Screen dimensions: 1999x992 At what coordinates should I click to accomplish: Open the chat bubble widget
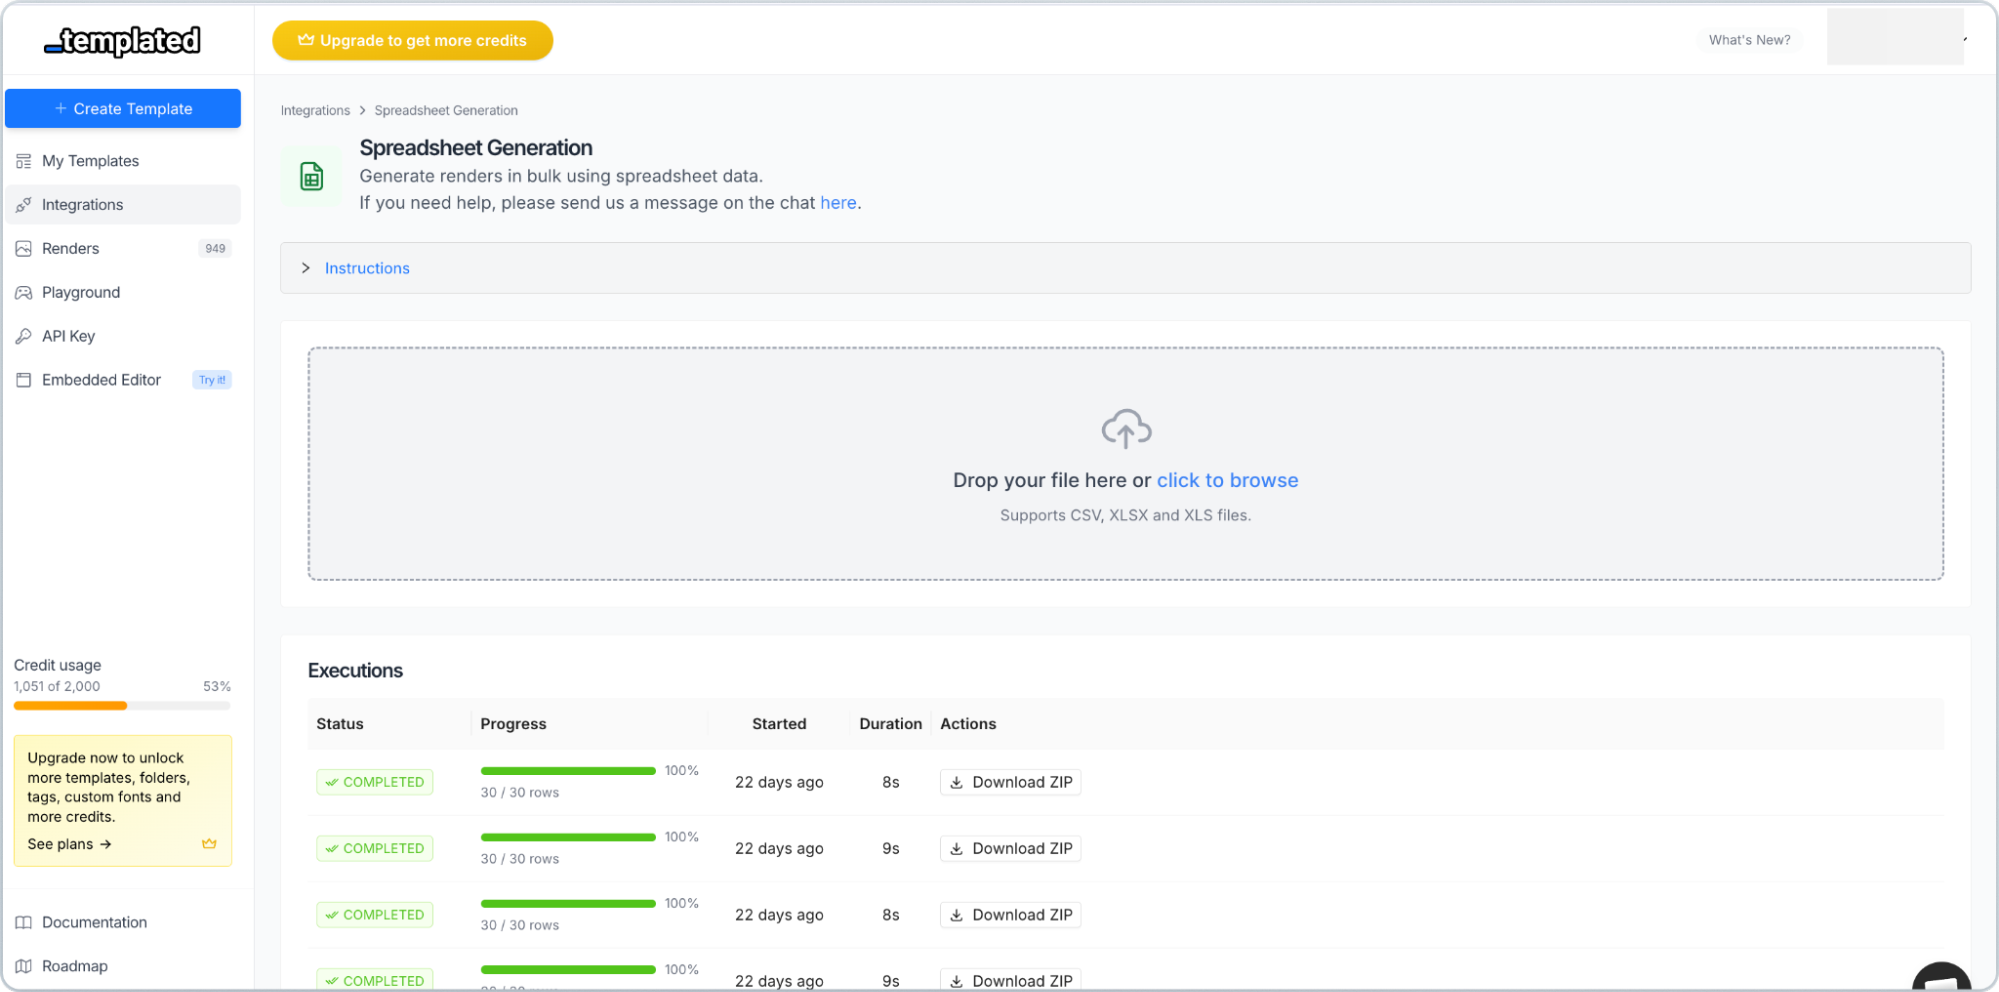1942,978
